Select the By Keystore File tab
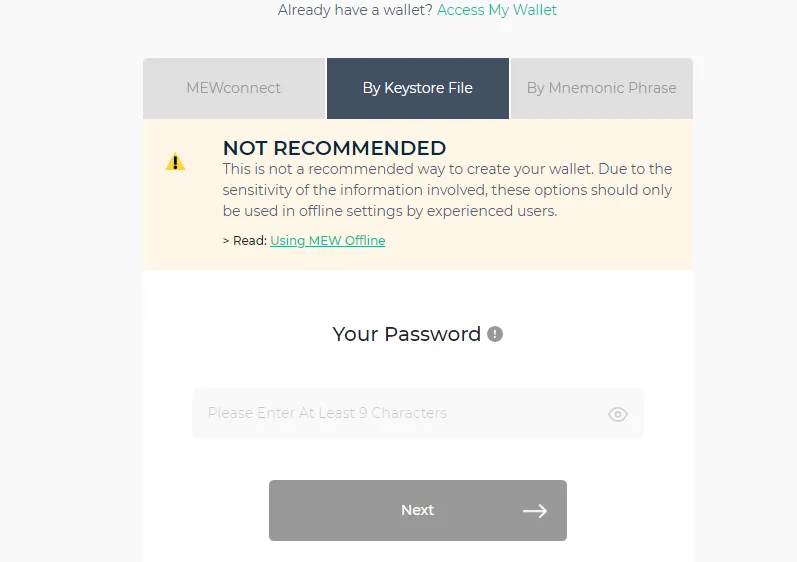Viewport: 797px width, 562px height. (x=418, y=88)
